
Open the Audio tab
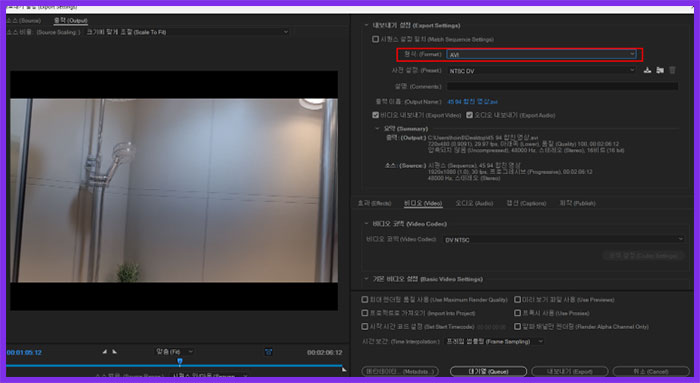click(x=474, y=203)
